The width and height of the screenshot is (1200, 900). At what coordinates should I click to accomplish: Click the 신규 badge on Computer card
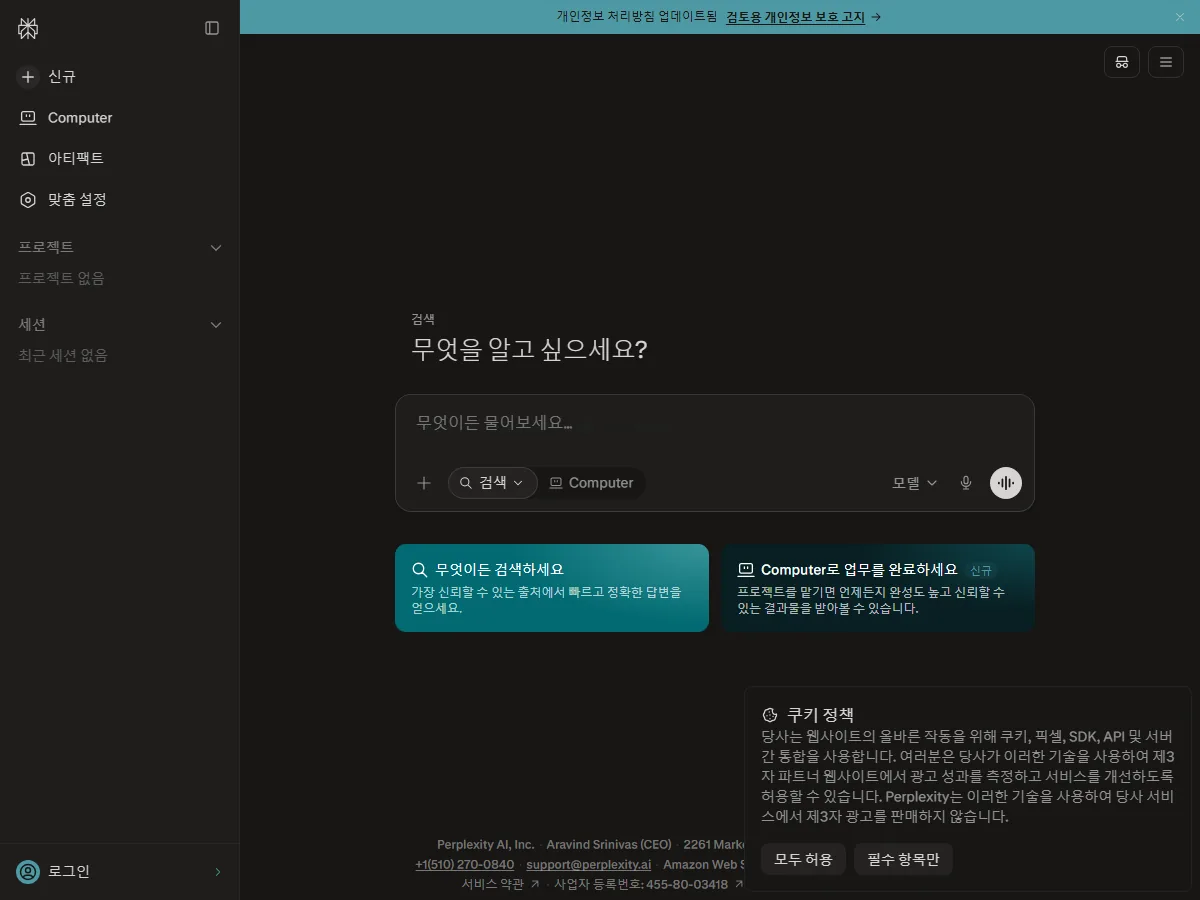981,570
